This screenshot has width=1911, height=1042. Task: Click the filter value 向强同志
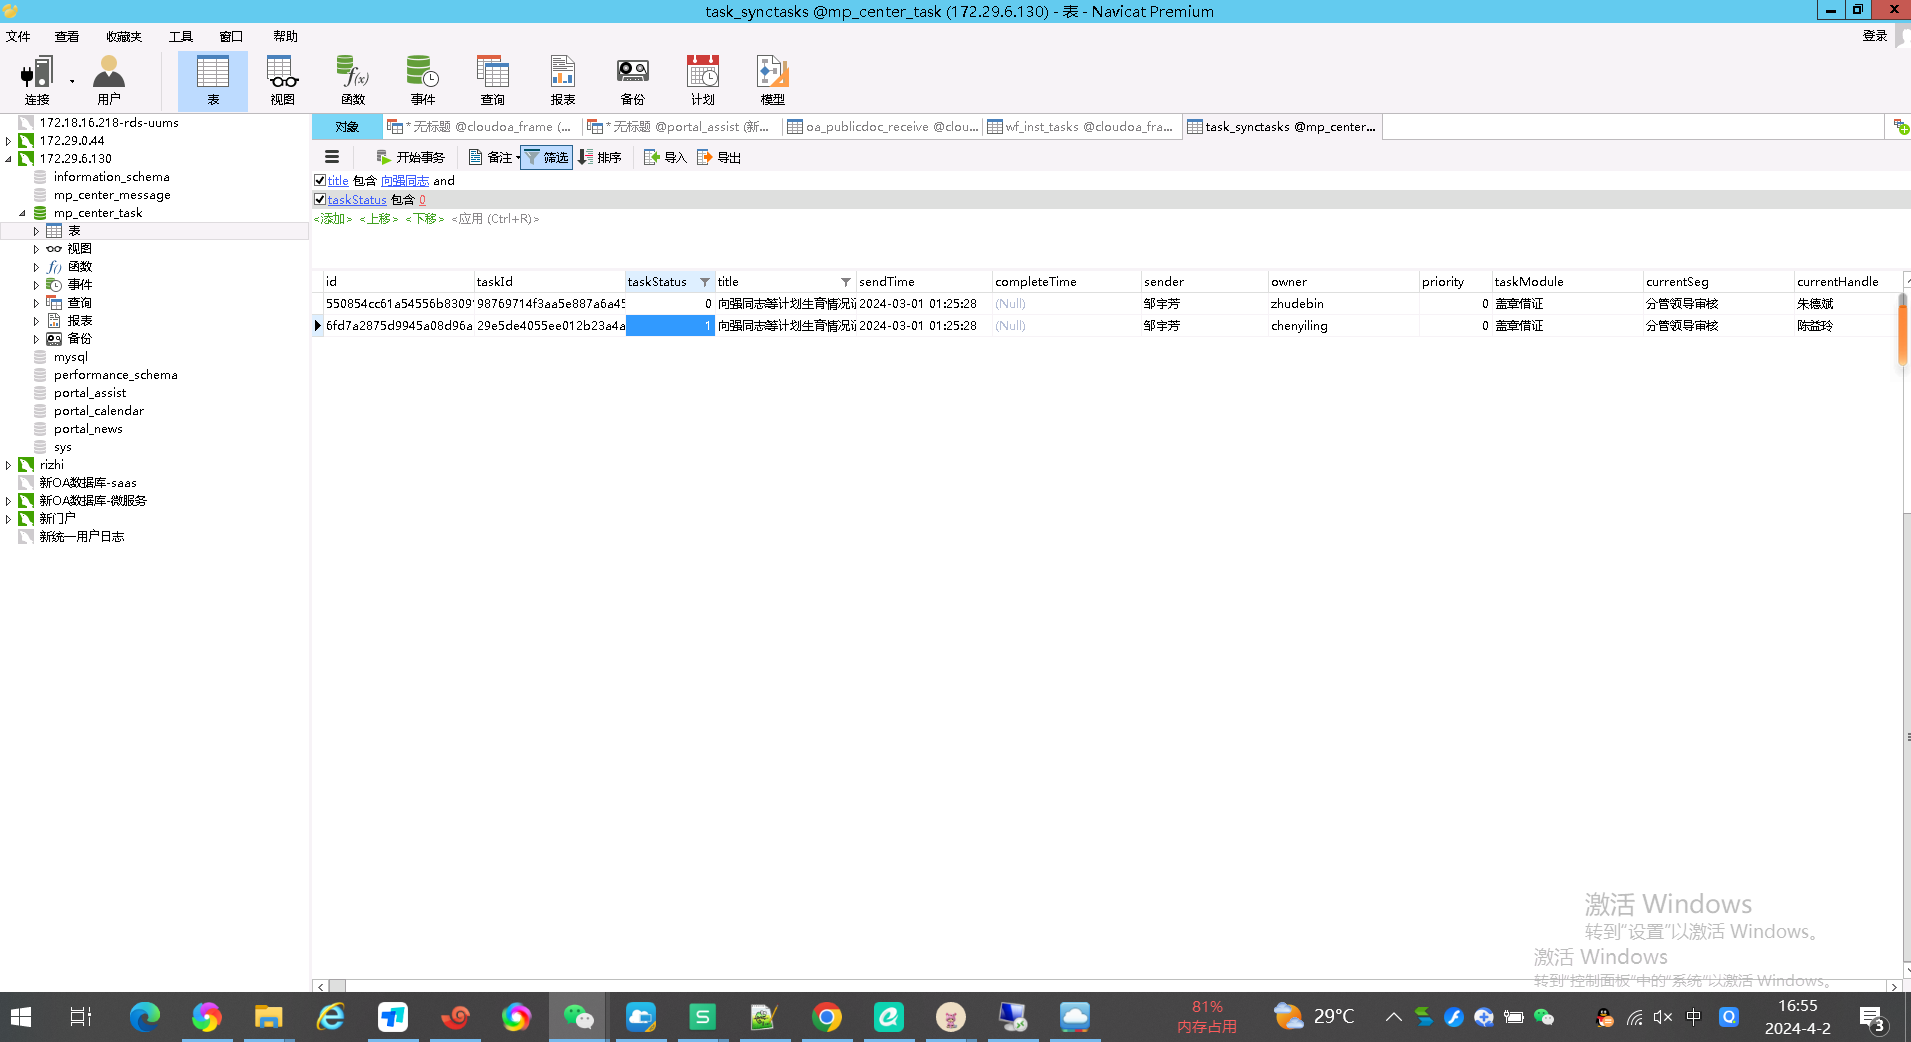point(405,181)
